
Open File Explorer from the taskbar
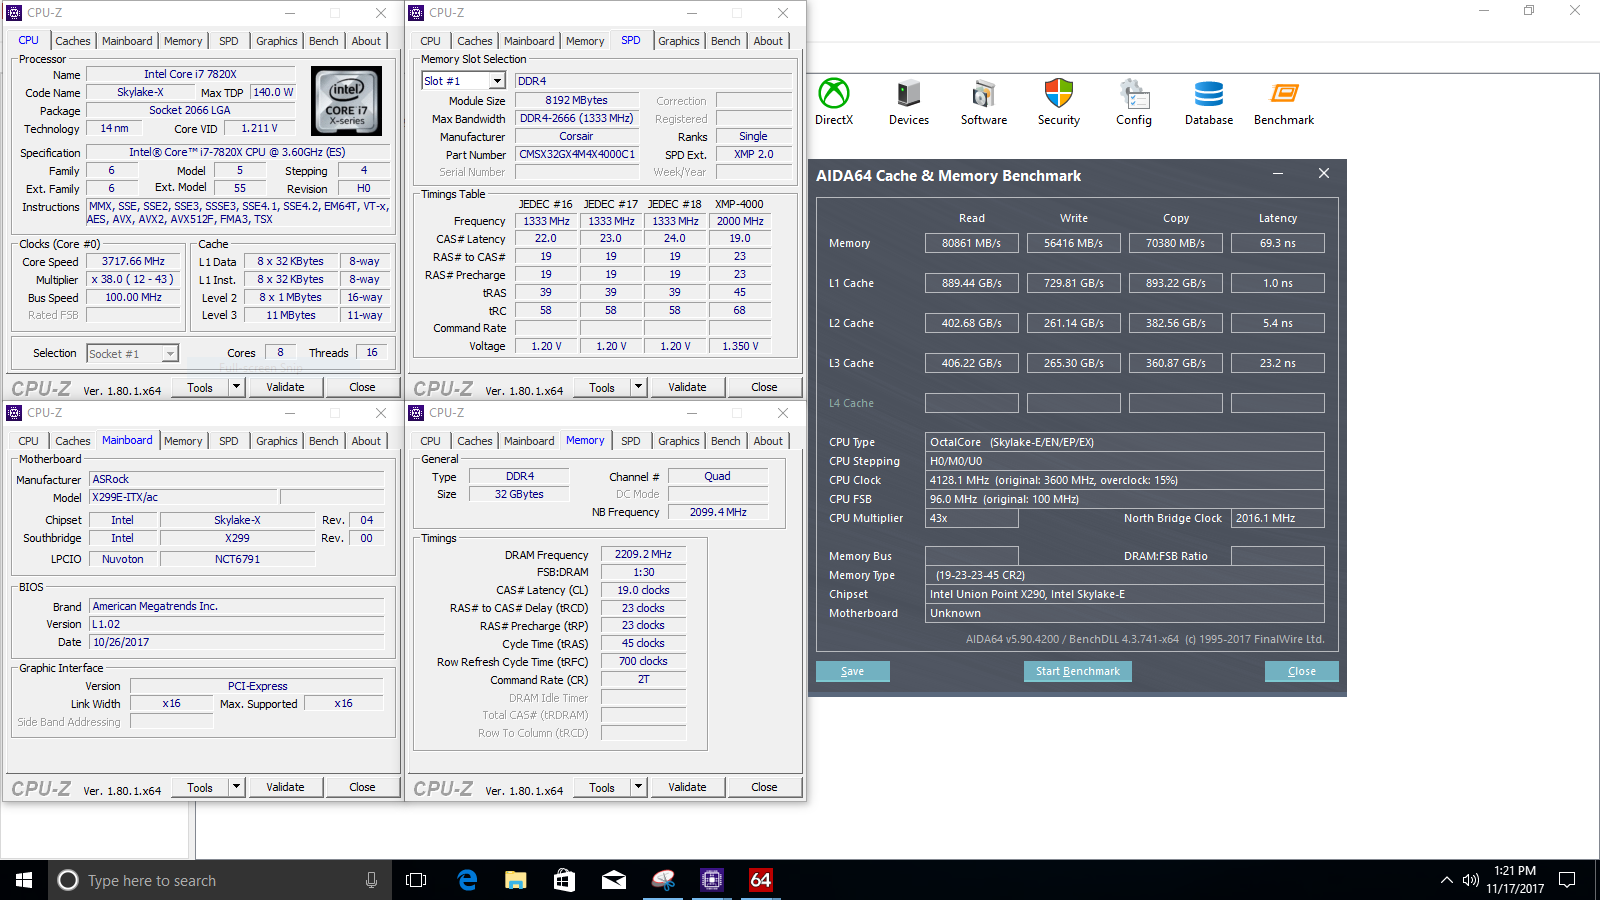coord(515,880)
